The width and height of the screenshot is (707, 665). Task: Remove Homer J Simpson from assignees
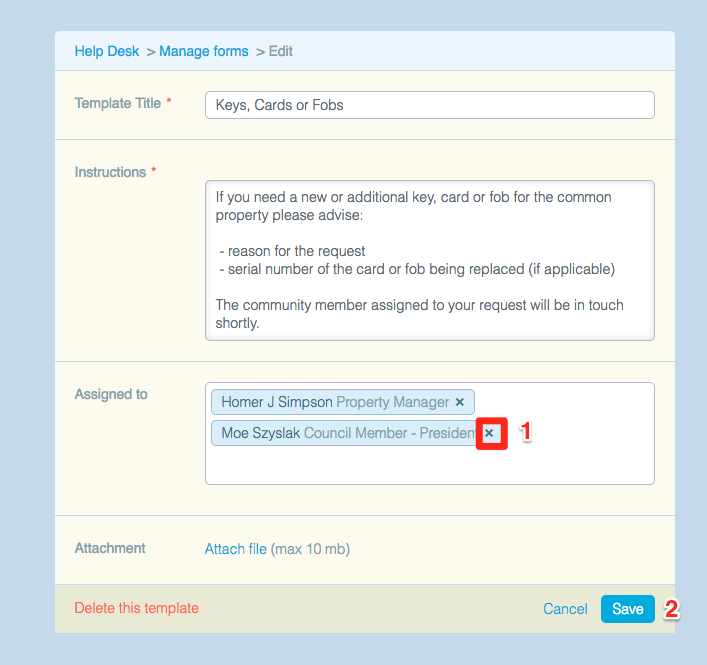click(x=459, y=402)
